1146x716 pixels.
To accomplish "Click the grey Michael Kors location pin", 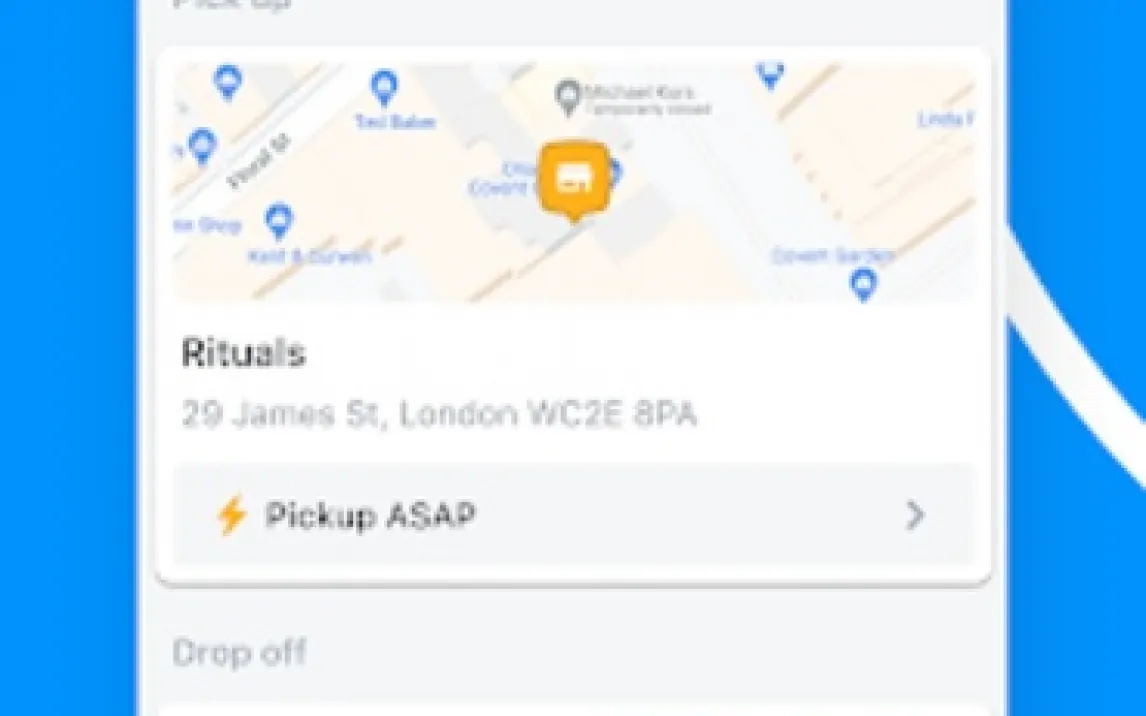I will point(568,98).
